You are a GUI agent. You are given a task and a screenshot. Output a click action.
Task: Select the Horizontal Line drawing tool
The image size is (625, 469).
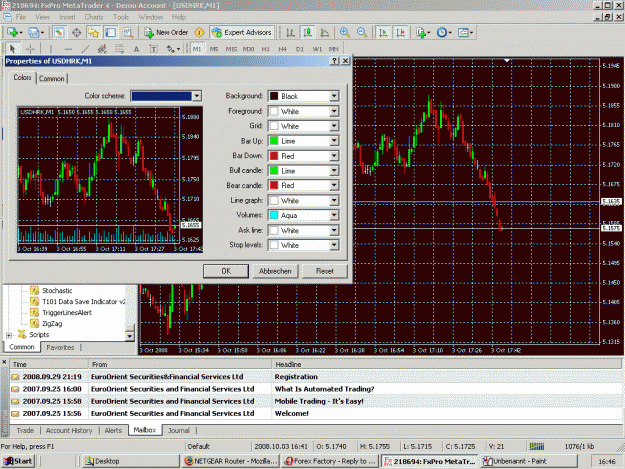pos(68,49)
